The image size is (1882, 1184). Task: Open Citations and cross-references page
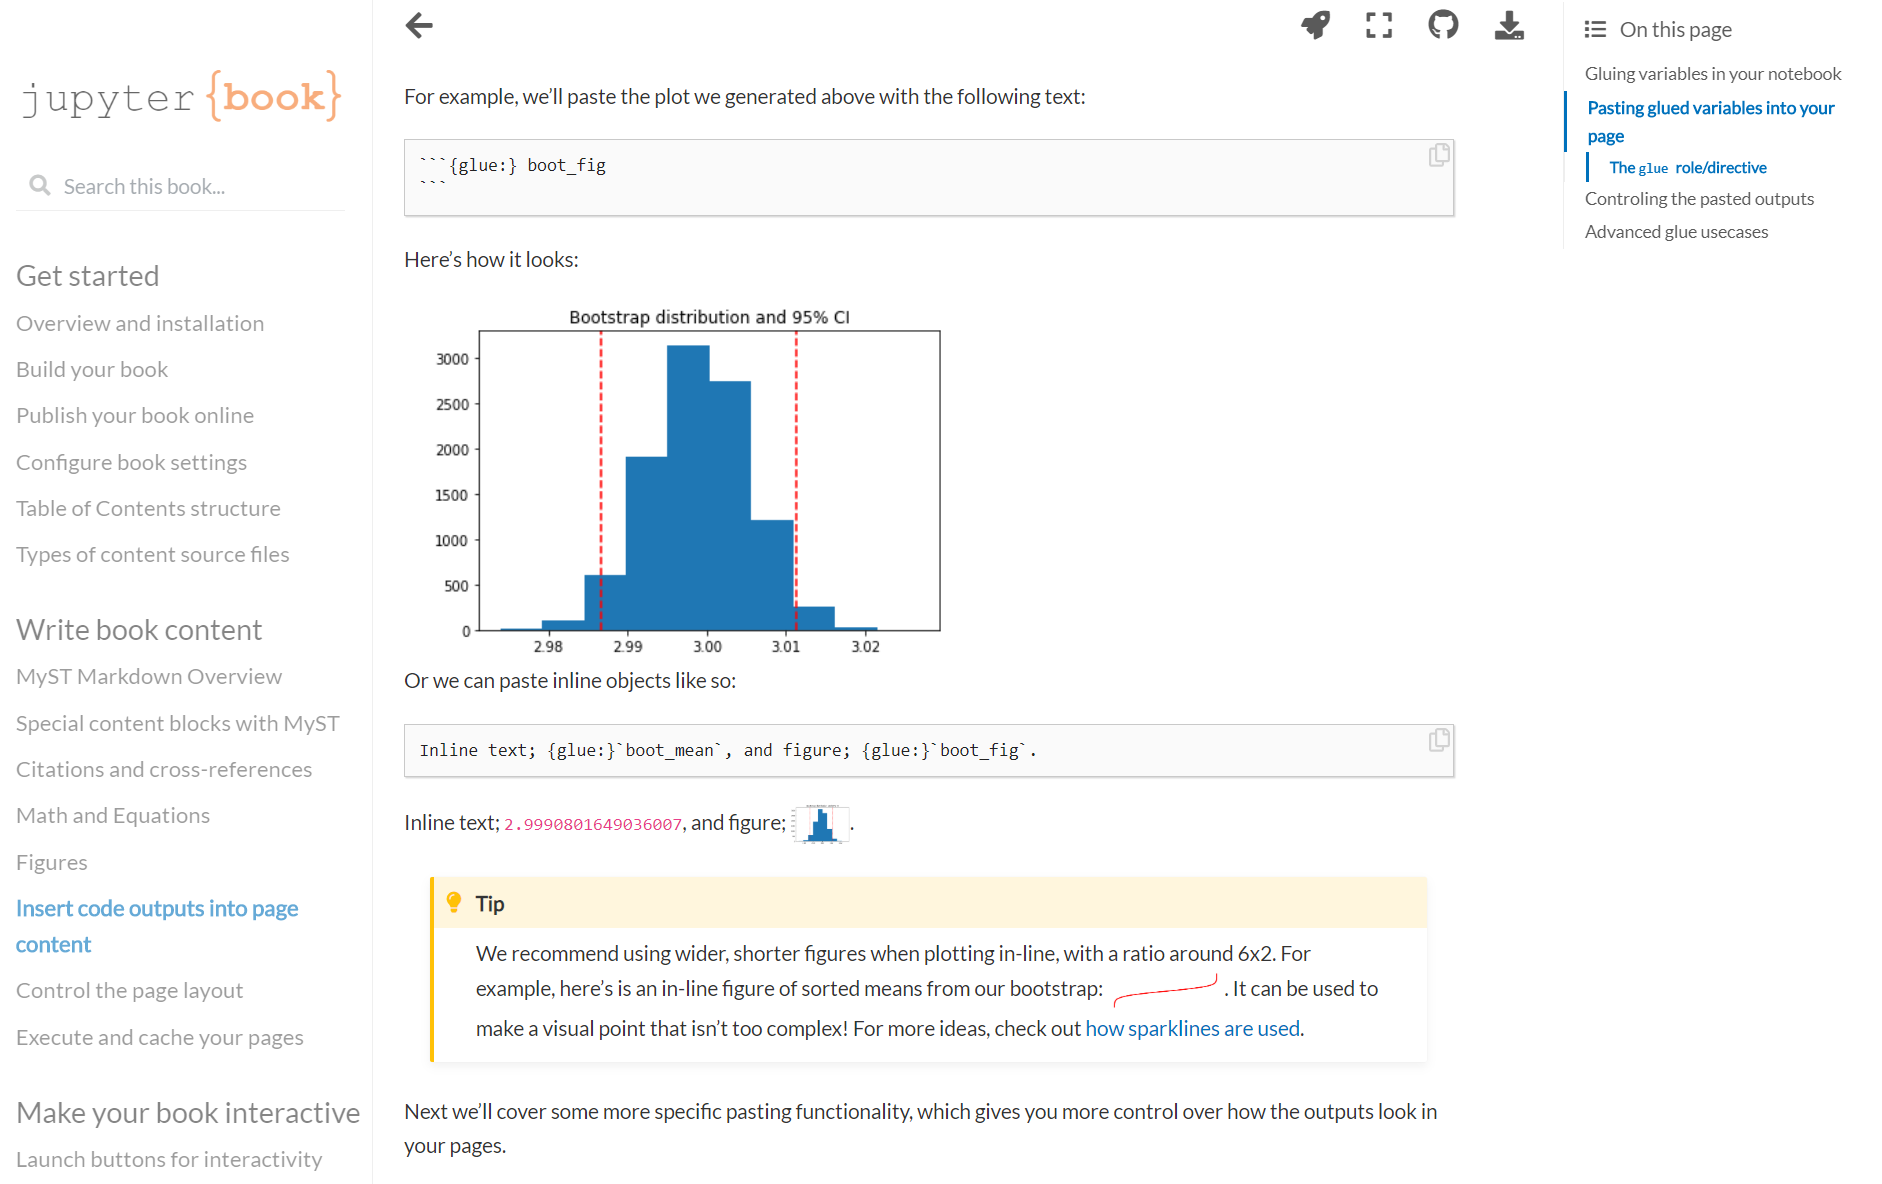click(x=164, y=769)
